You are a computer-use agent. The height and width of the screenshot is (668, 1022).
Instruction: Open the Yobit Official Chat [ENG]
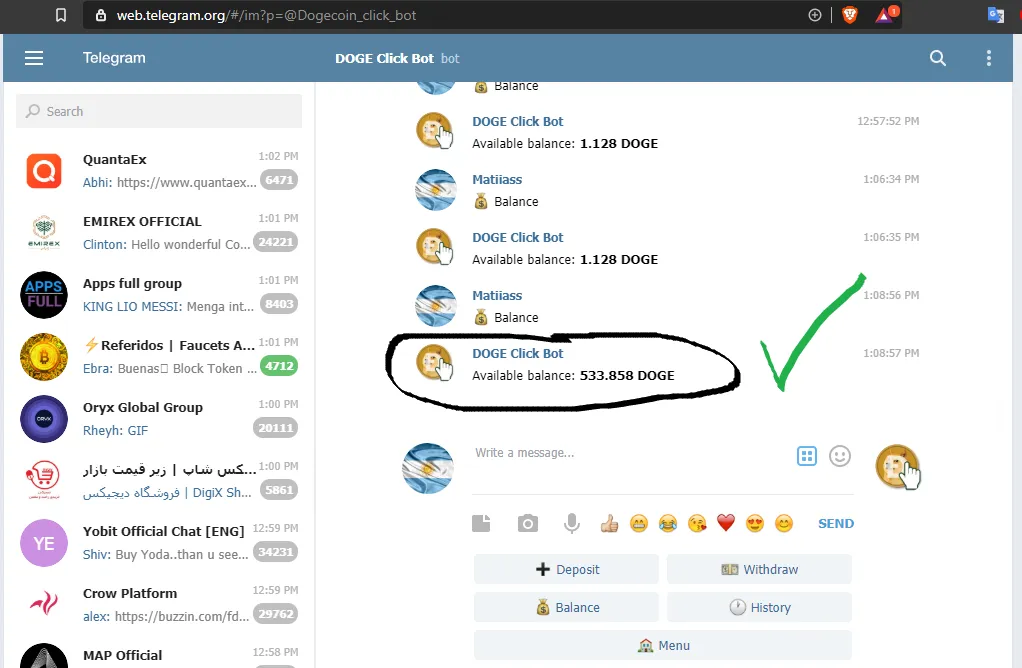[x=159, y=542]
